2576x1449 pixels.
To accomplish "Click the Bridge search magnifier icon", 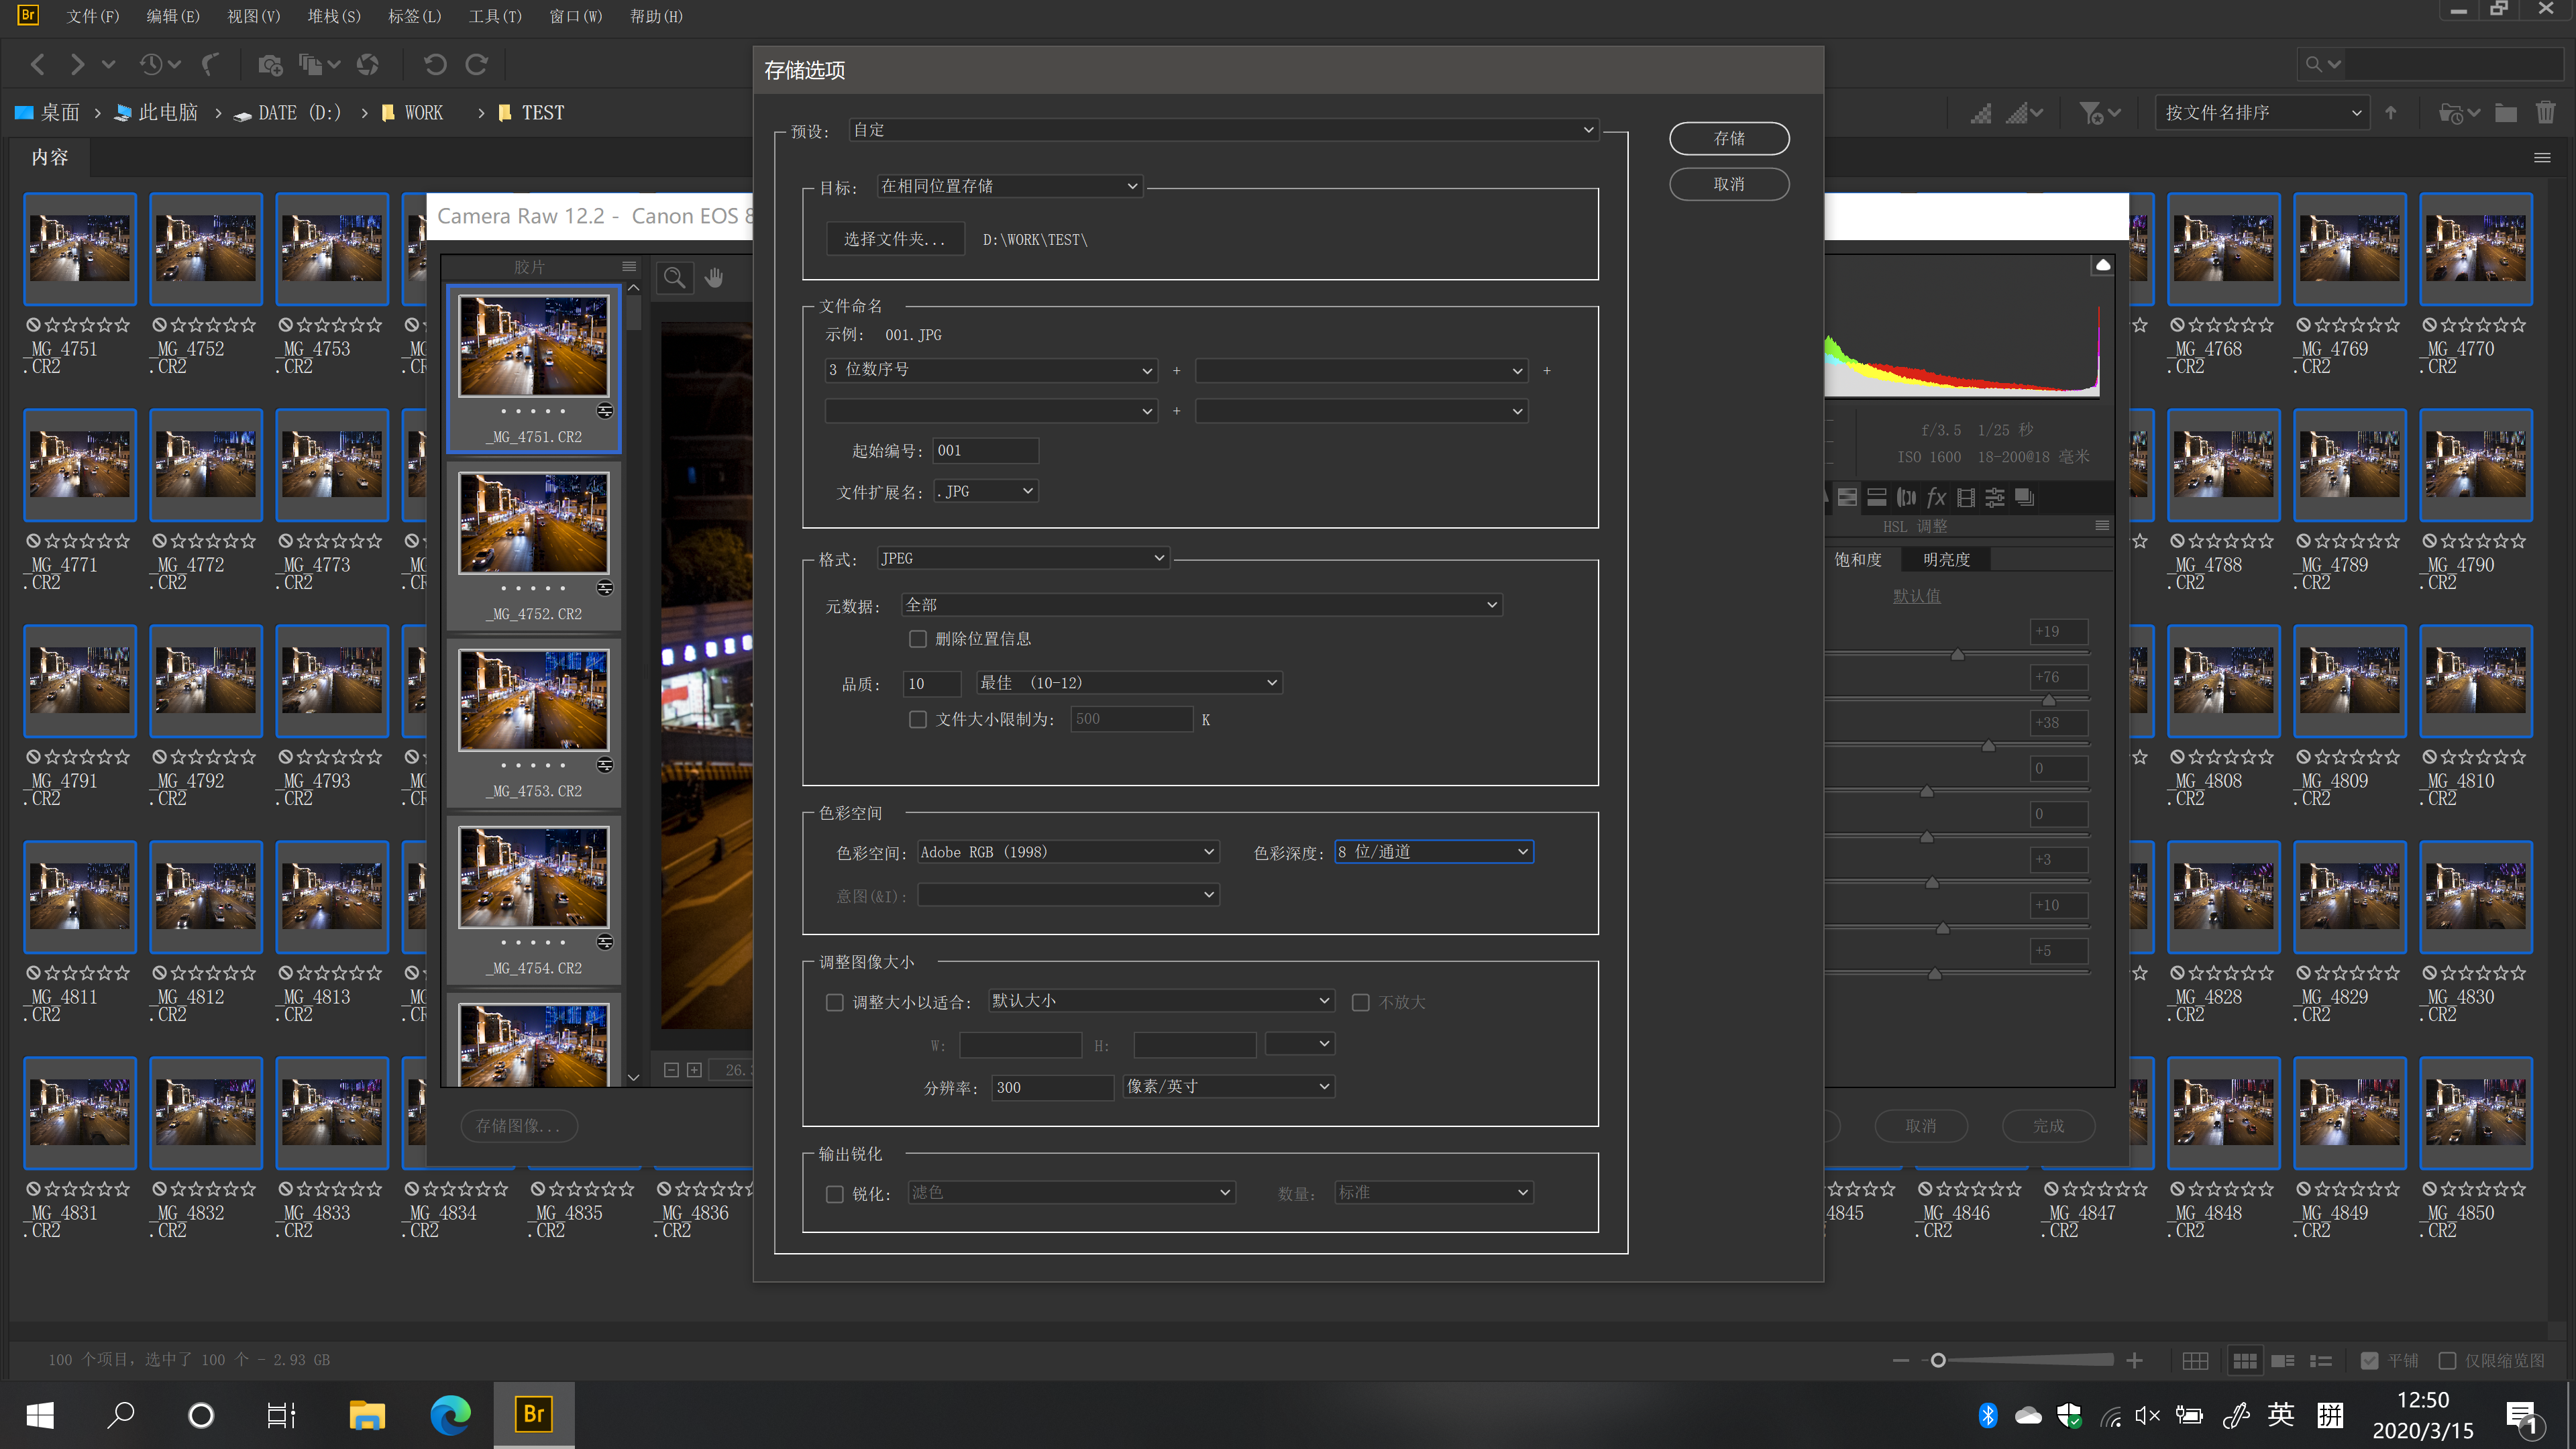I will (2313, 65).
